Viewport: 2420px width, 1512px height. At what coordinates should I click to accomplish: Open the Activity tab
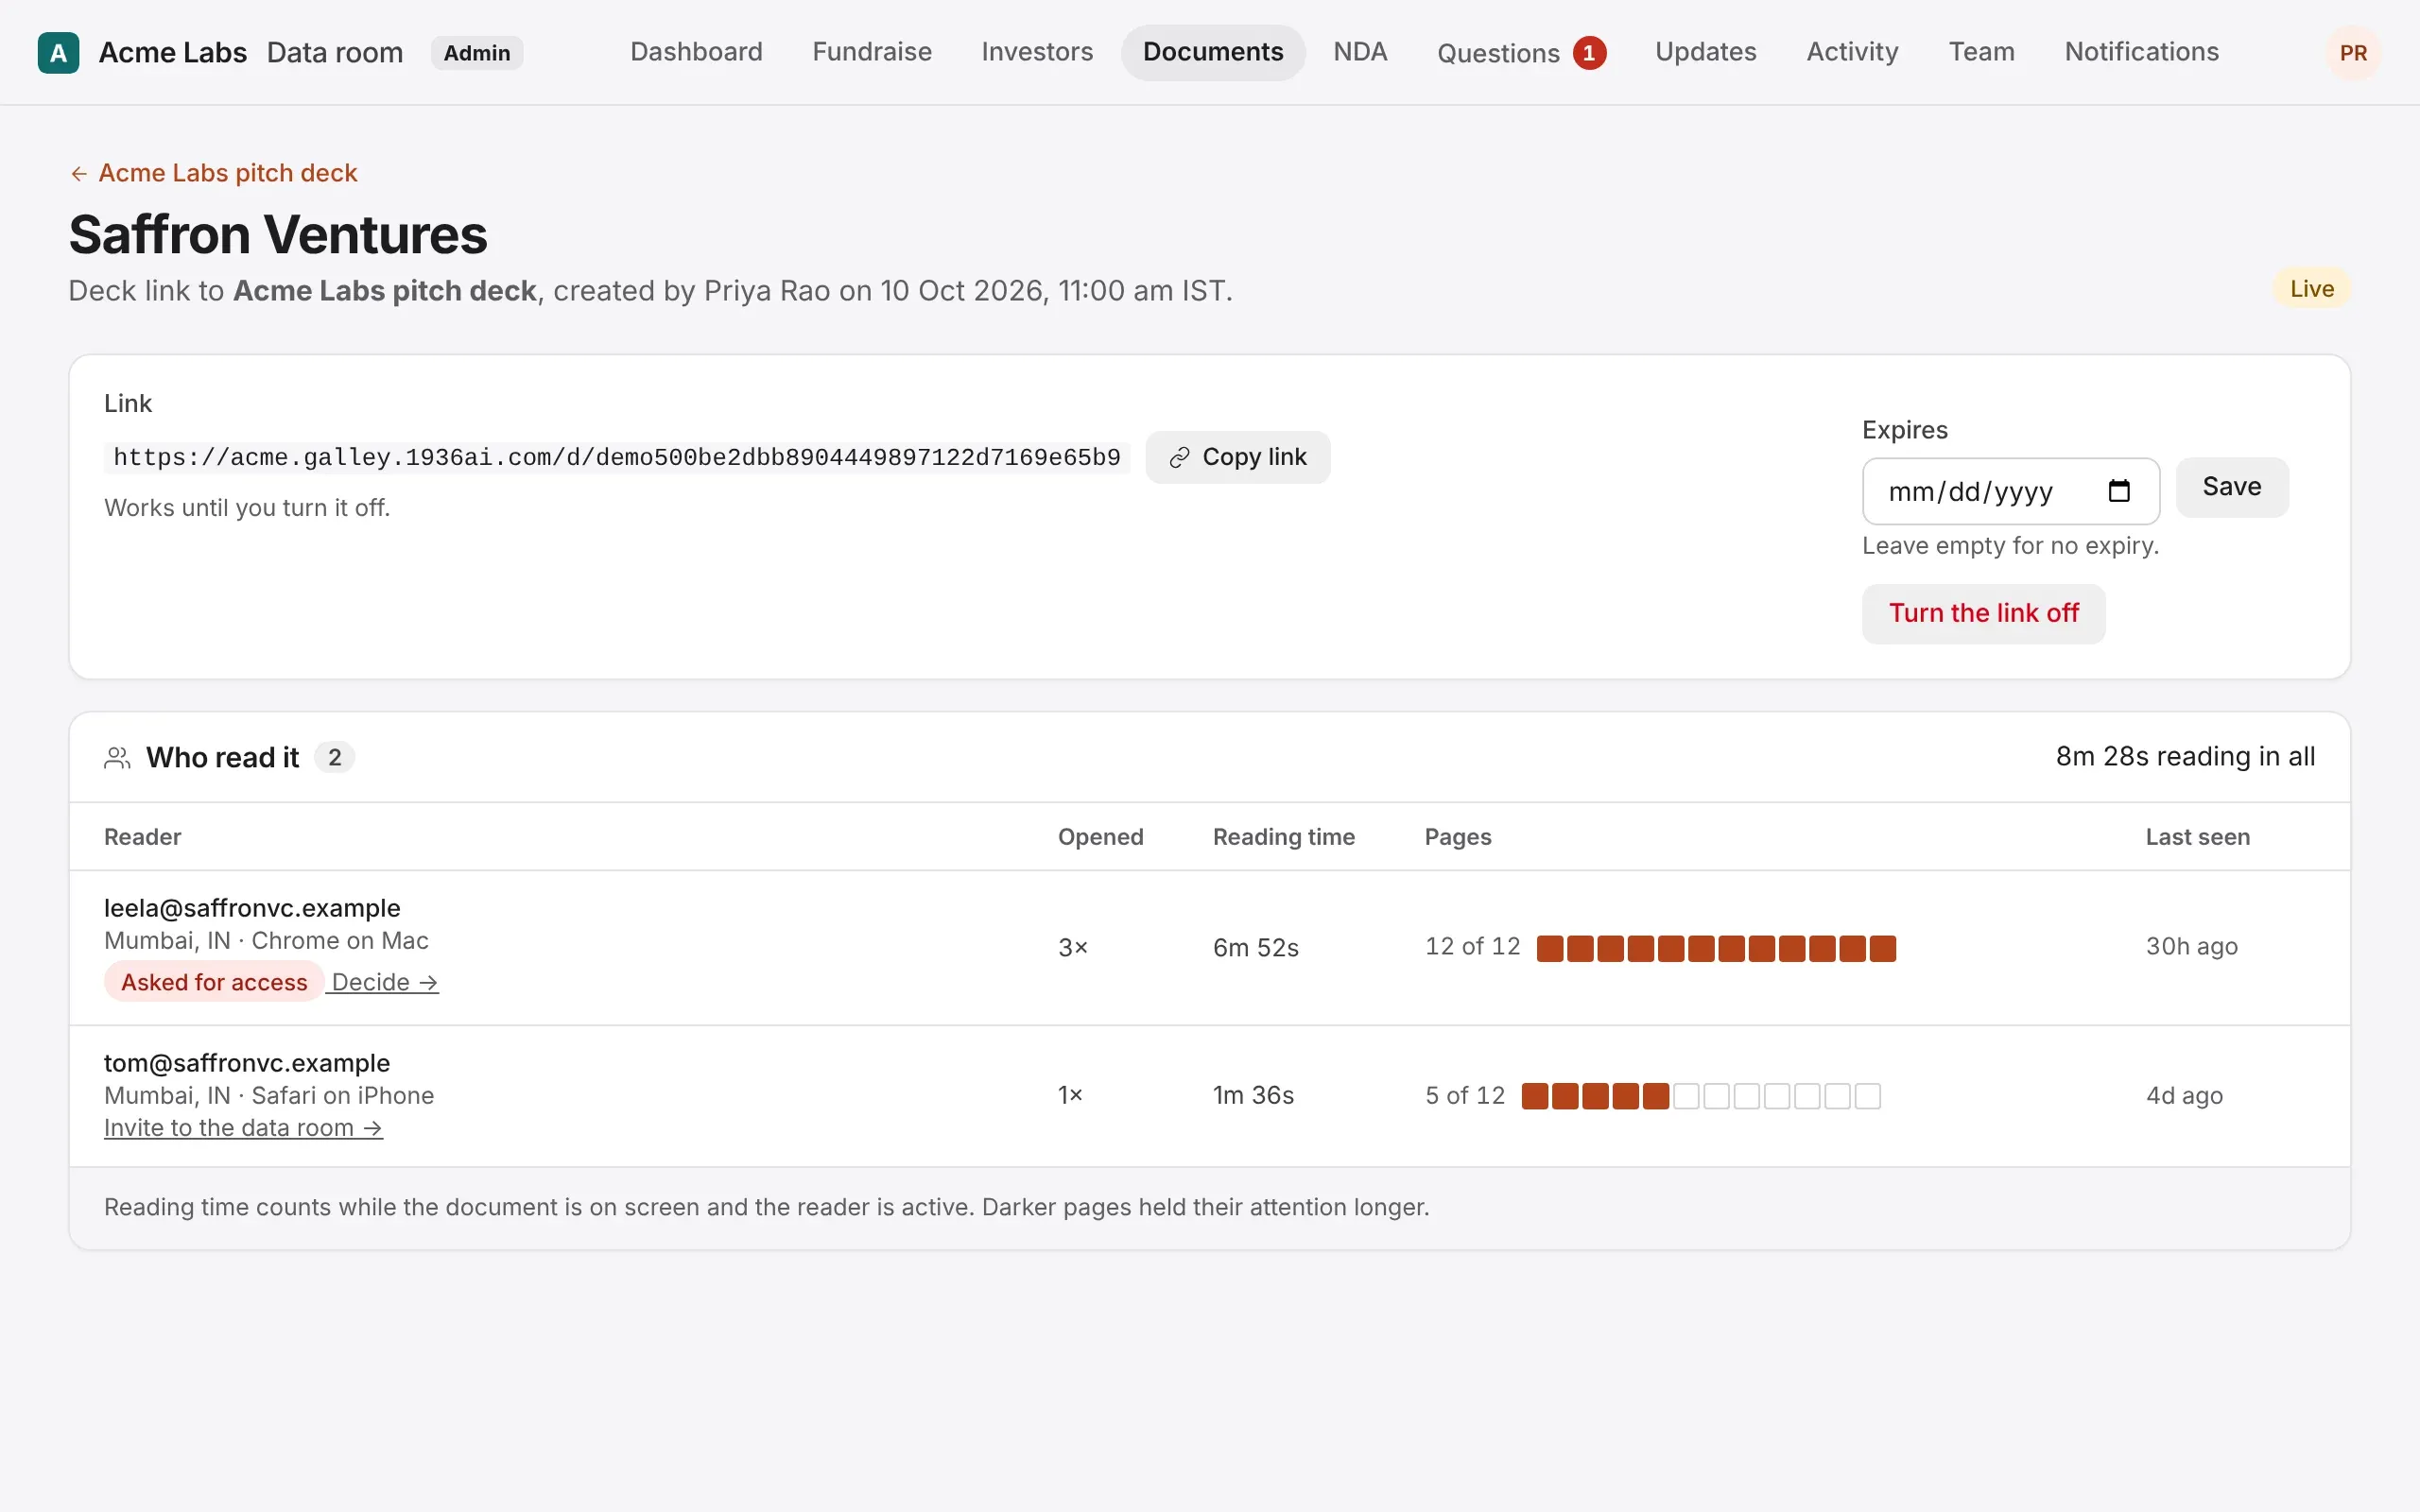(x=1852, y=52)
